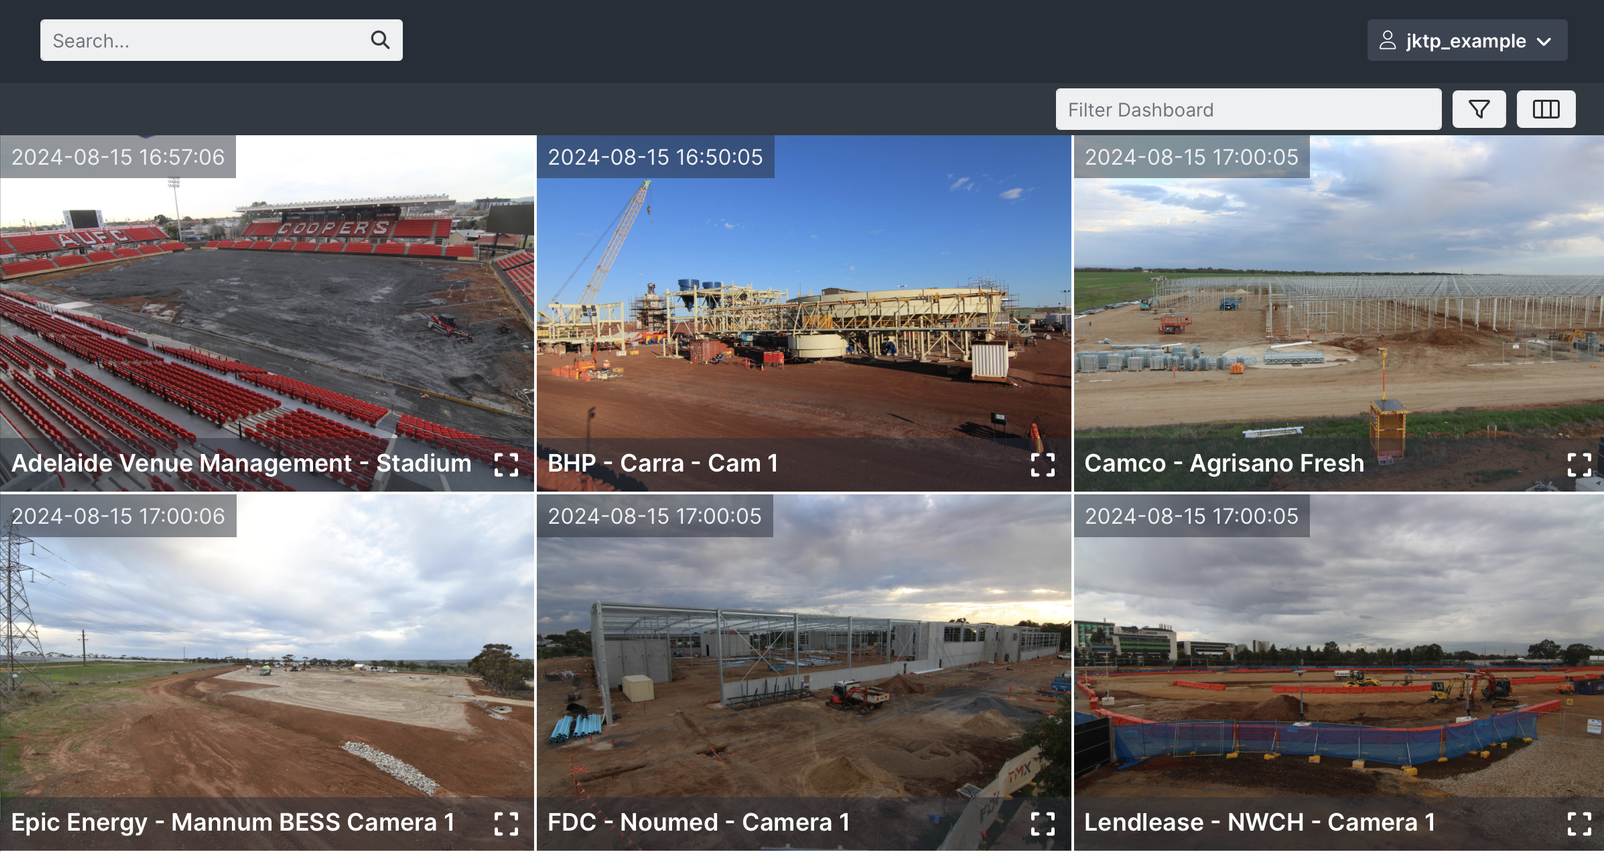Open FDC Noumed Camera 1 in fullscreen
The width and height of the screenshot is (1604, 852).
[x=1042, y=823]
